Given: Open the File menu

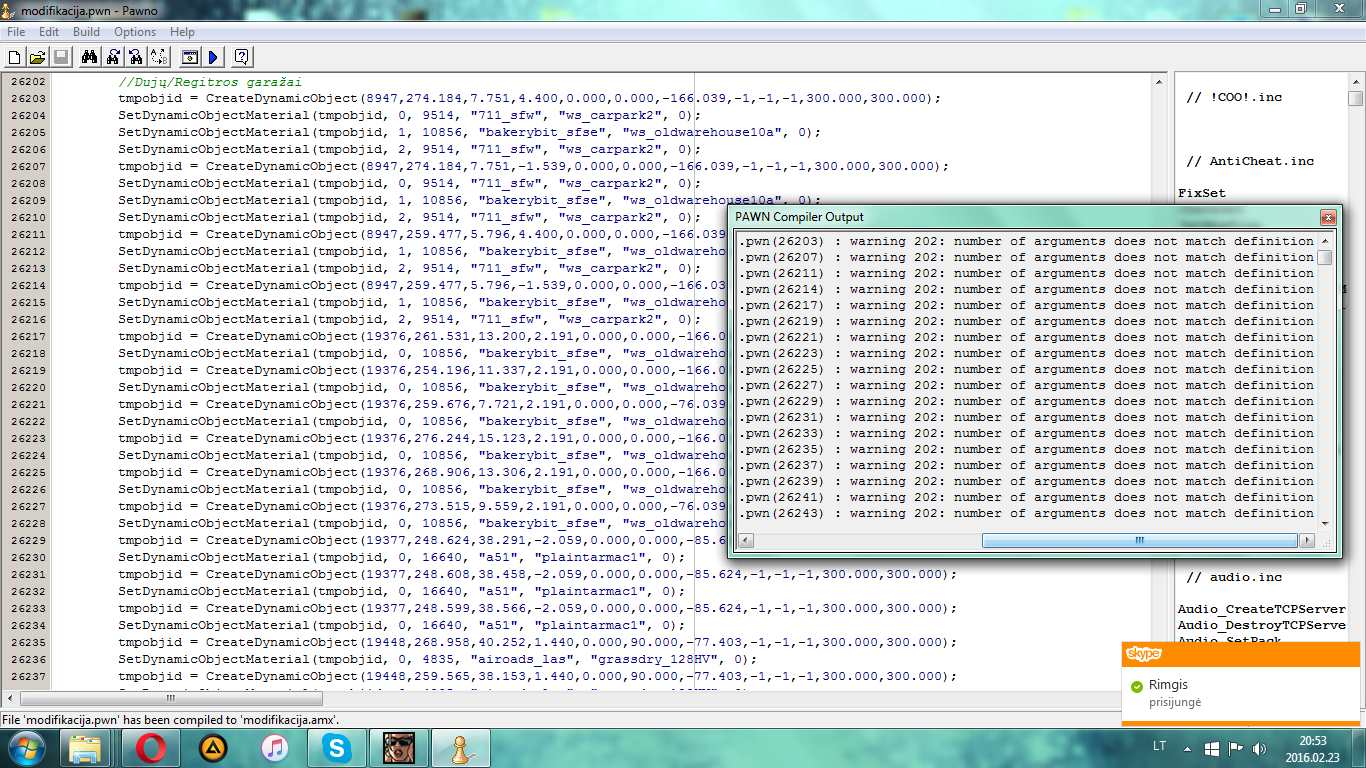Looking at the screenshot, I should click(16, 32).
